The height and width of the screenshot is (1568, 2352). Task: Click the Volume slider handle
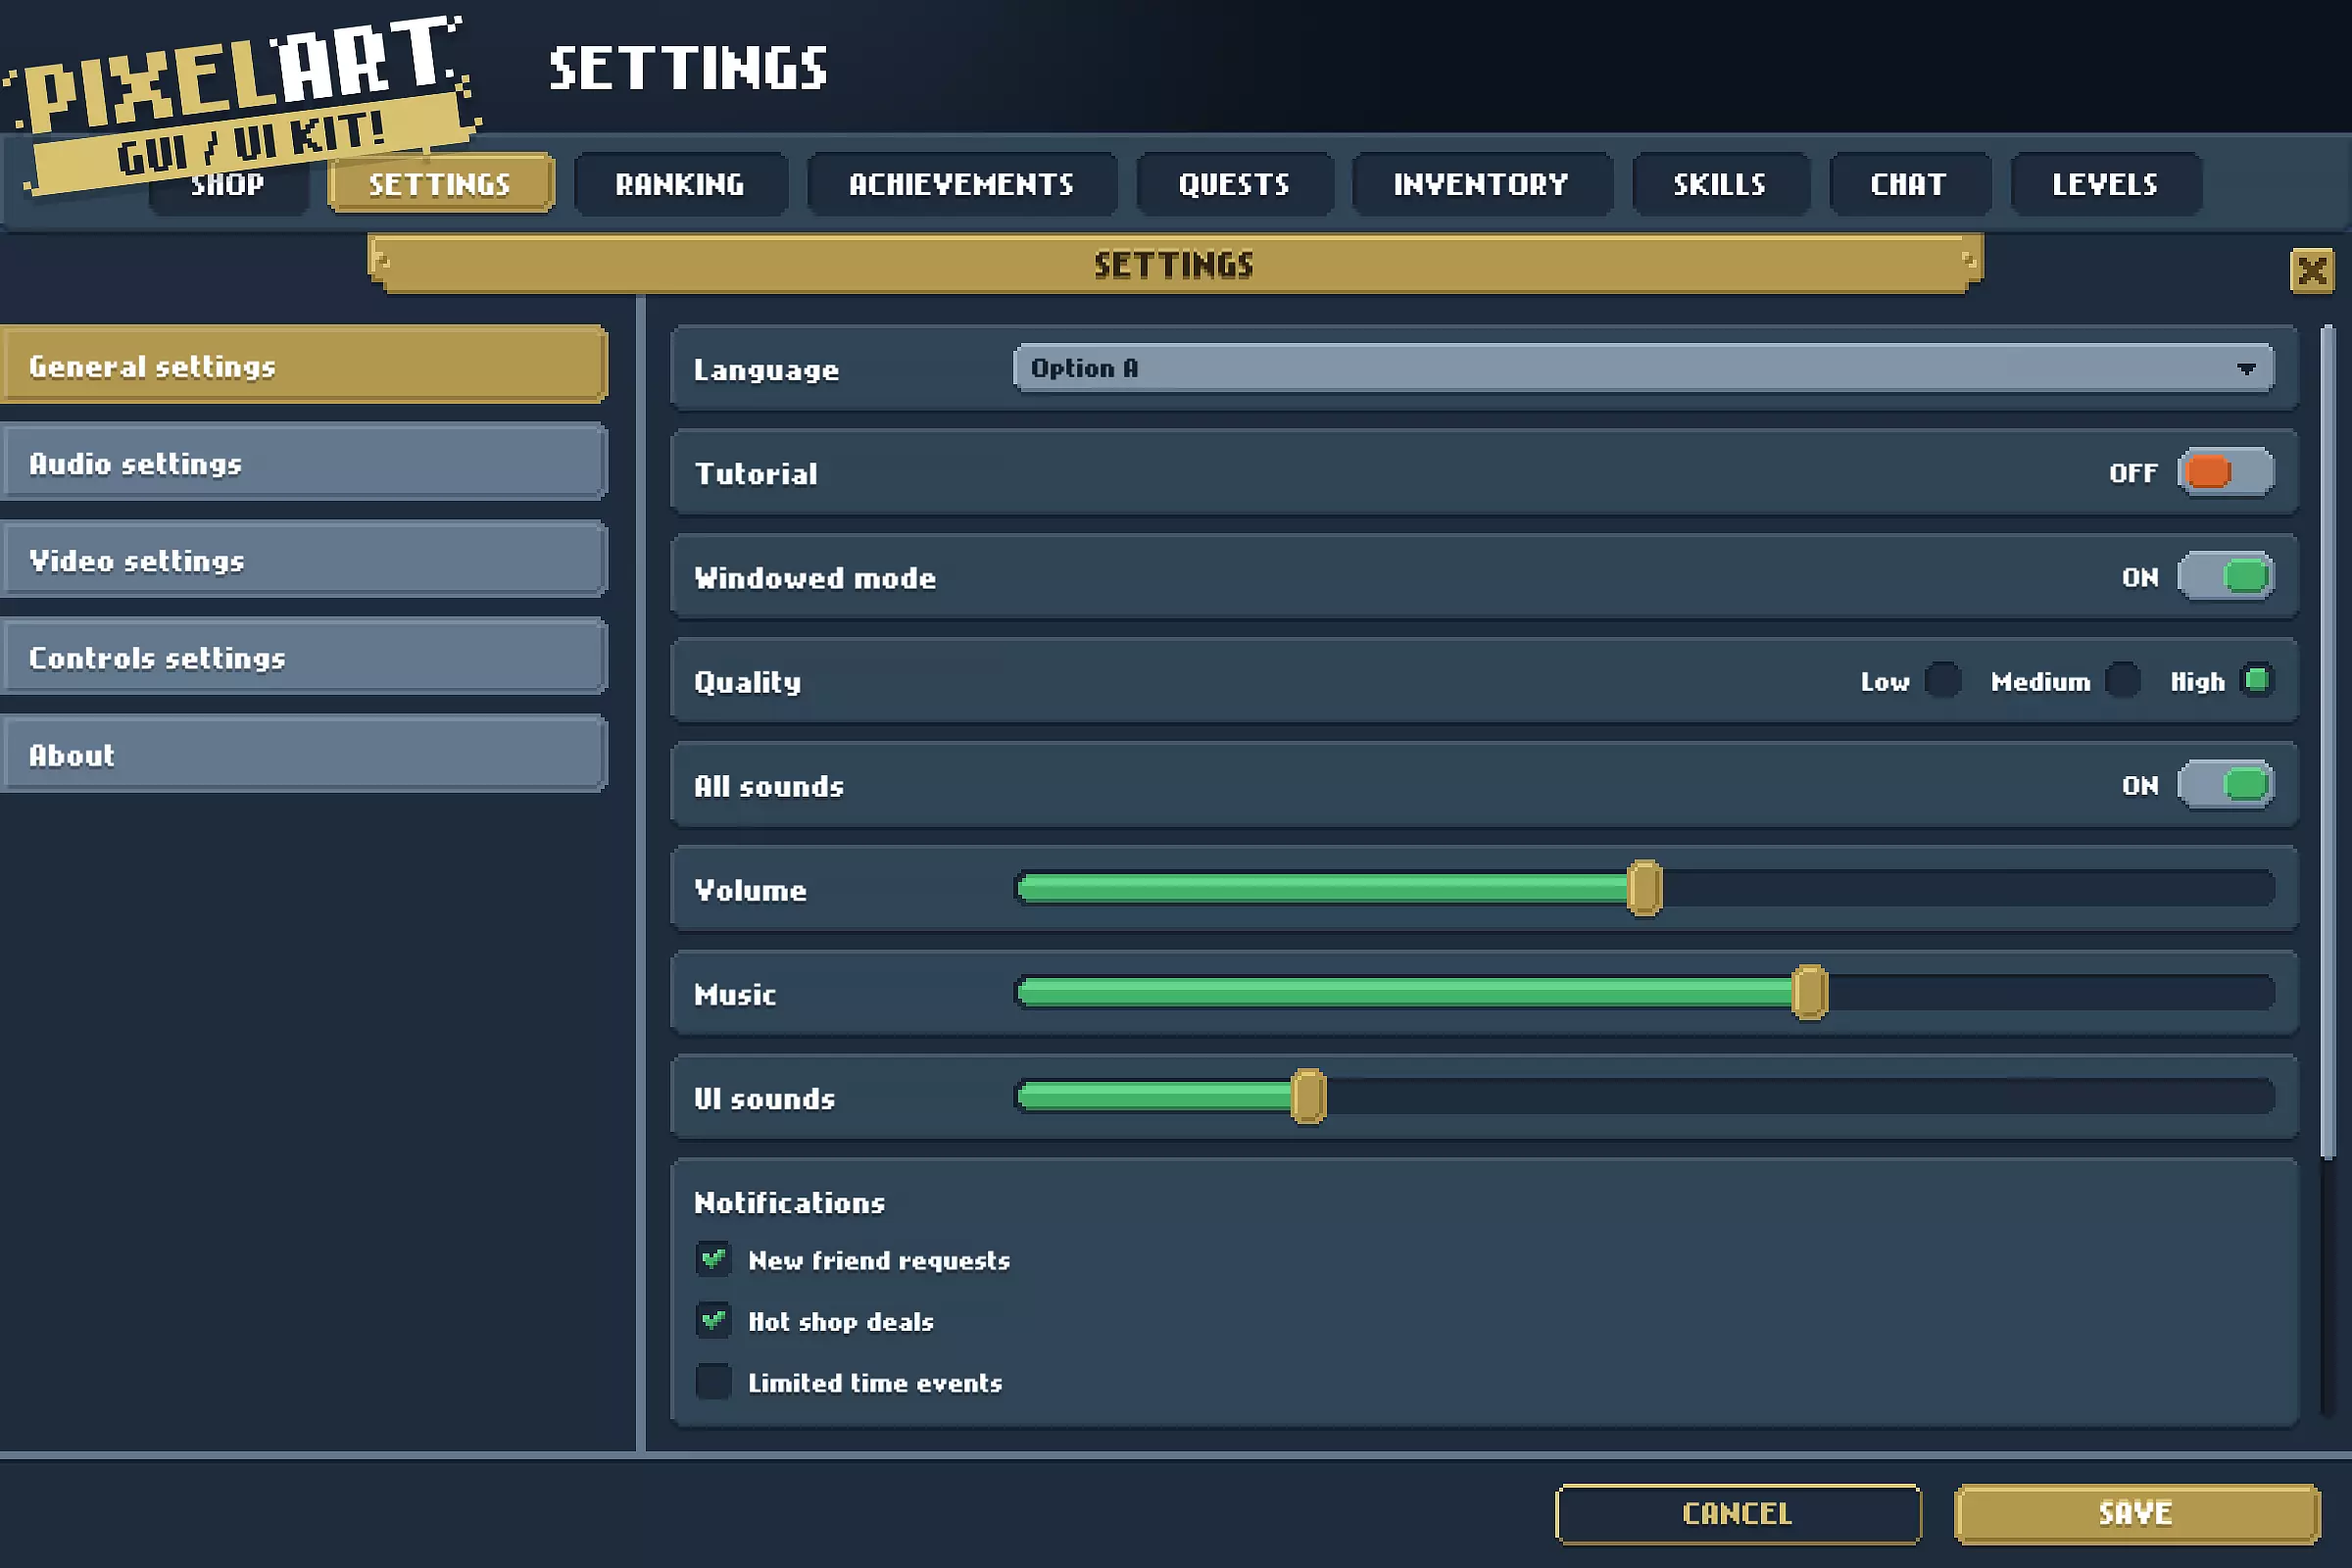pyautogui.click(x=1644, y=888)
